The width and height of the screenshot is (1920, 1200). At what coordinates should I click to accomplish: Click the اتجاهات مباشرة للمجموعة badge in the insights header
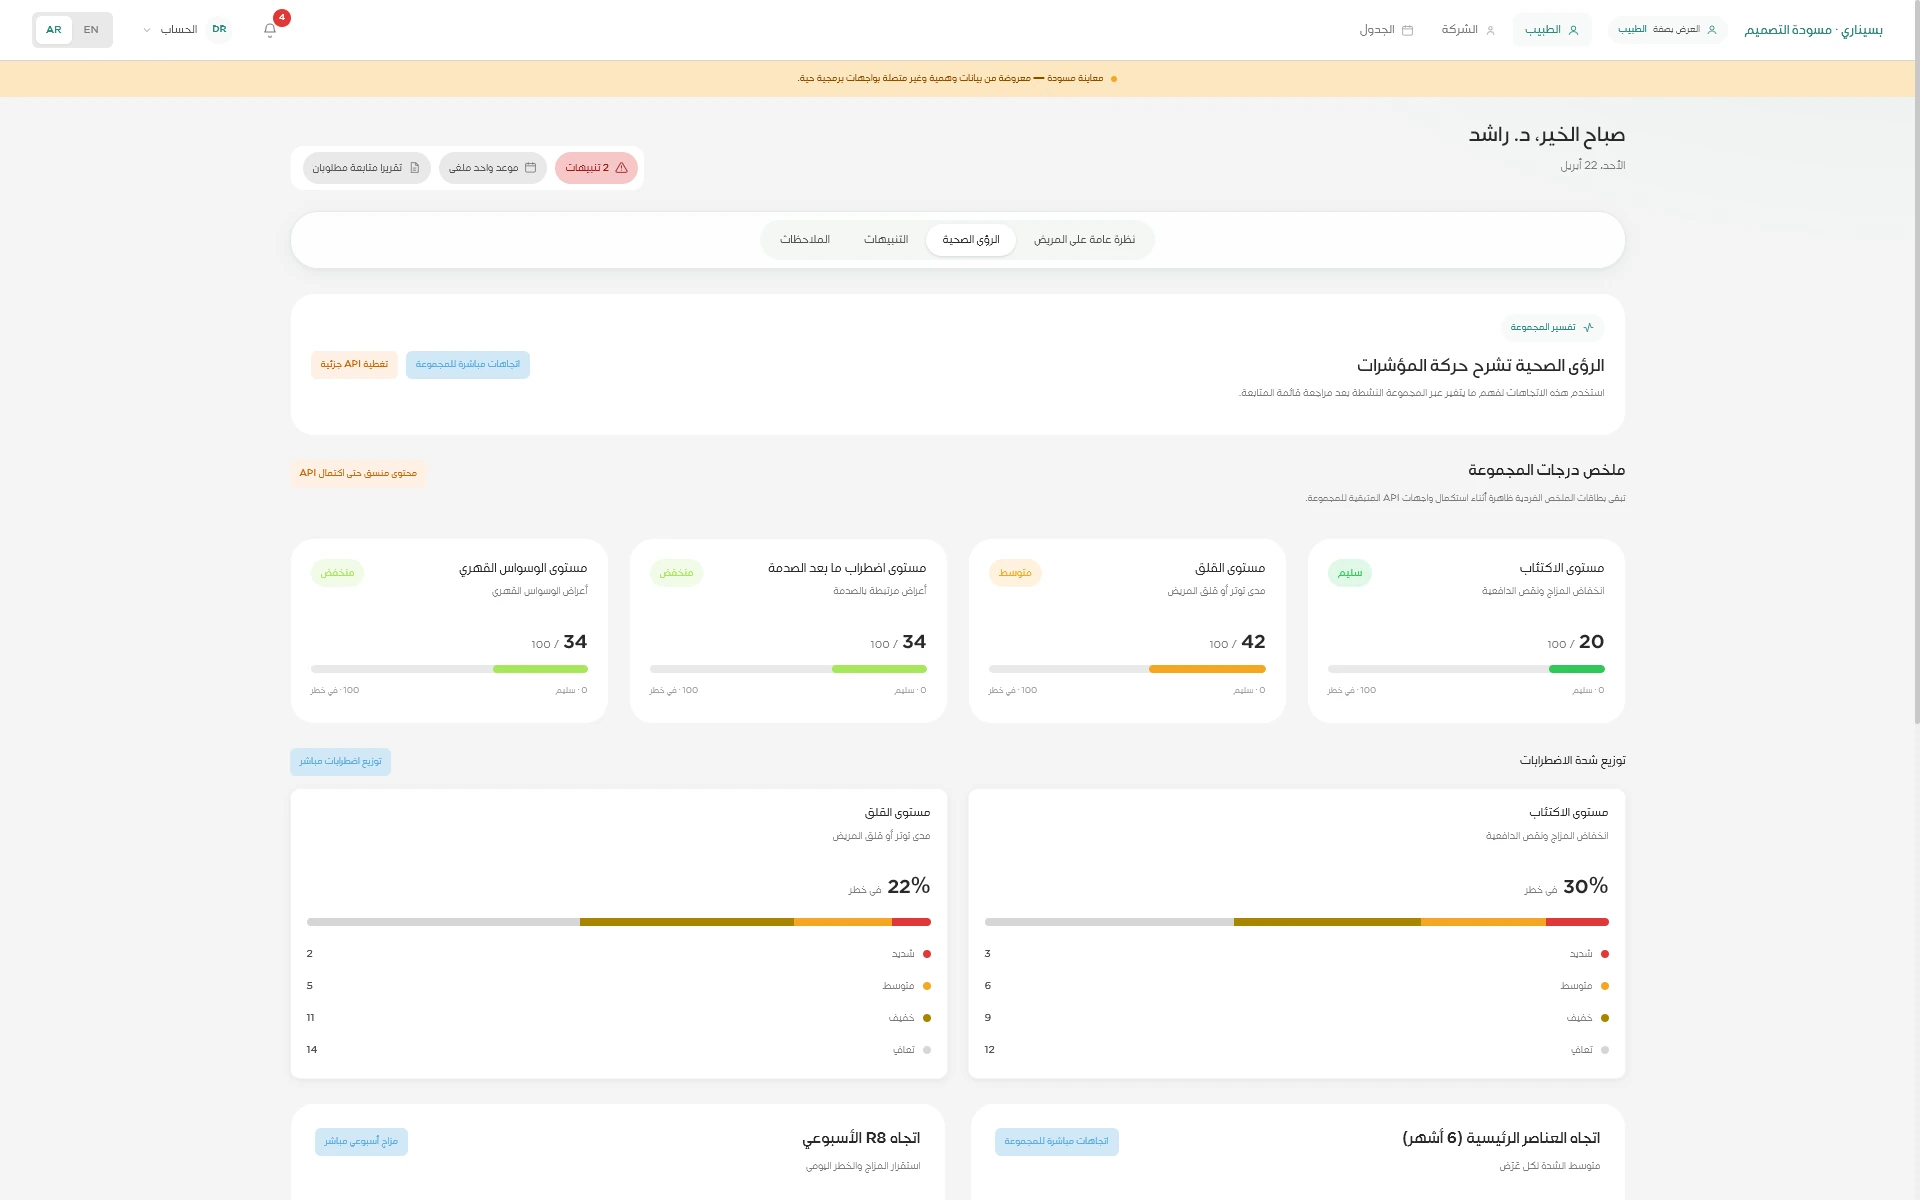pyautogui.click(x=468, y=365)
